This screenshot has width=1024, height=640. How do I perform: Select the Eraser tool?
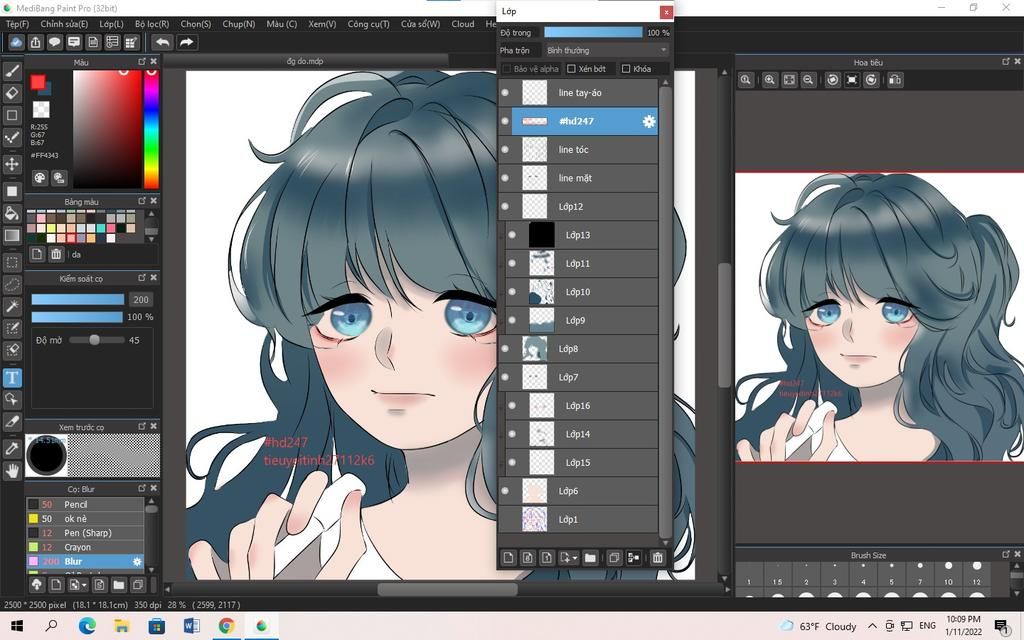(12, 93)
